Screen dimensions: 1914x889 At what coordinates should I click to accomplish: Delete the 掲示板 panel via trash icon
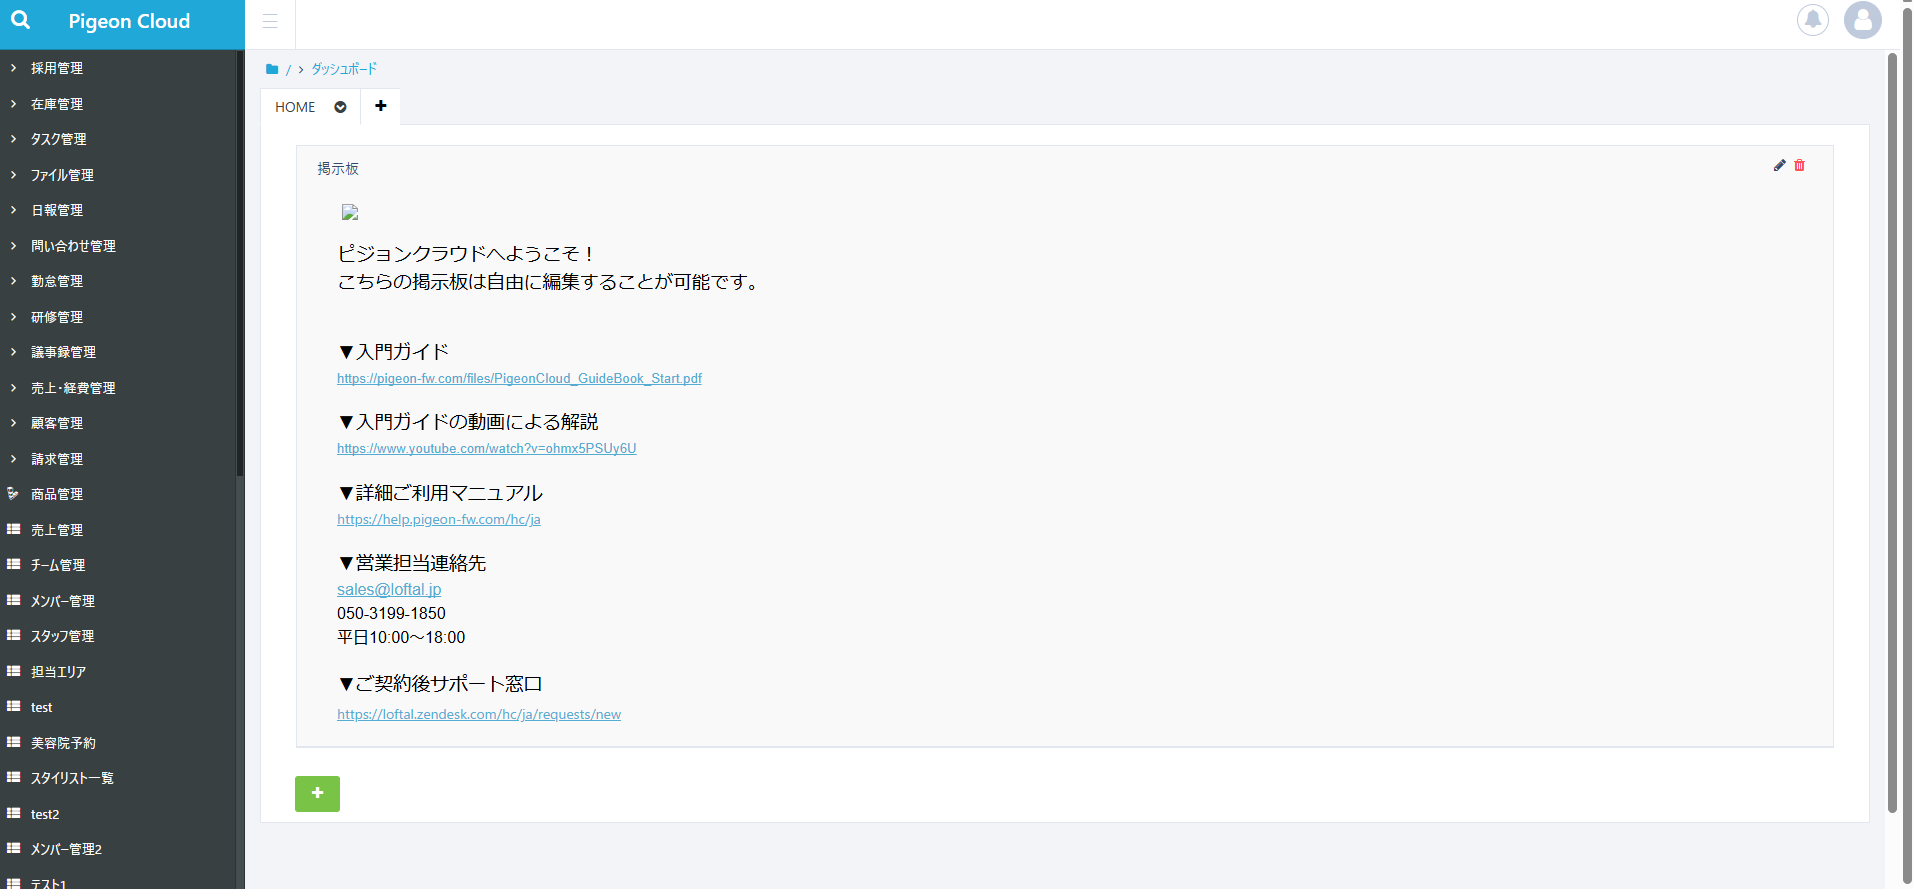click(1799, 166)
